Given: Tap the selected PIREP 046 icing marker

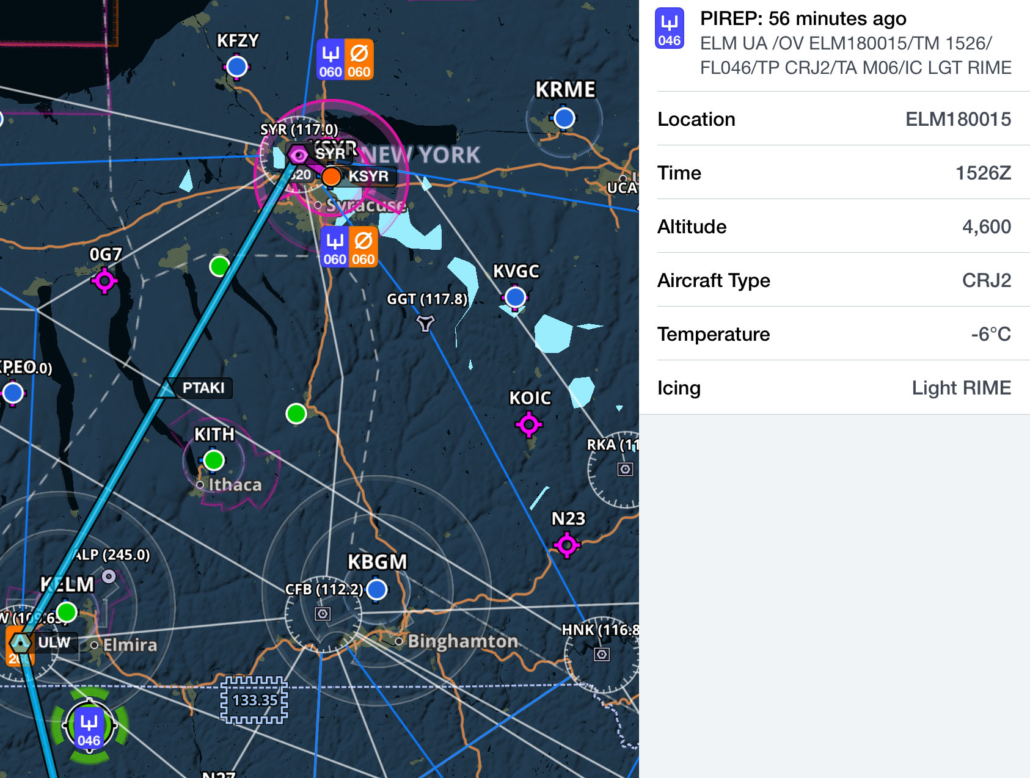Looking at the screenshot, I should tap(89, 728).
